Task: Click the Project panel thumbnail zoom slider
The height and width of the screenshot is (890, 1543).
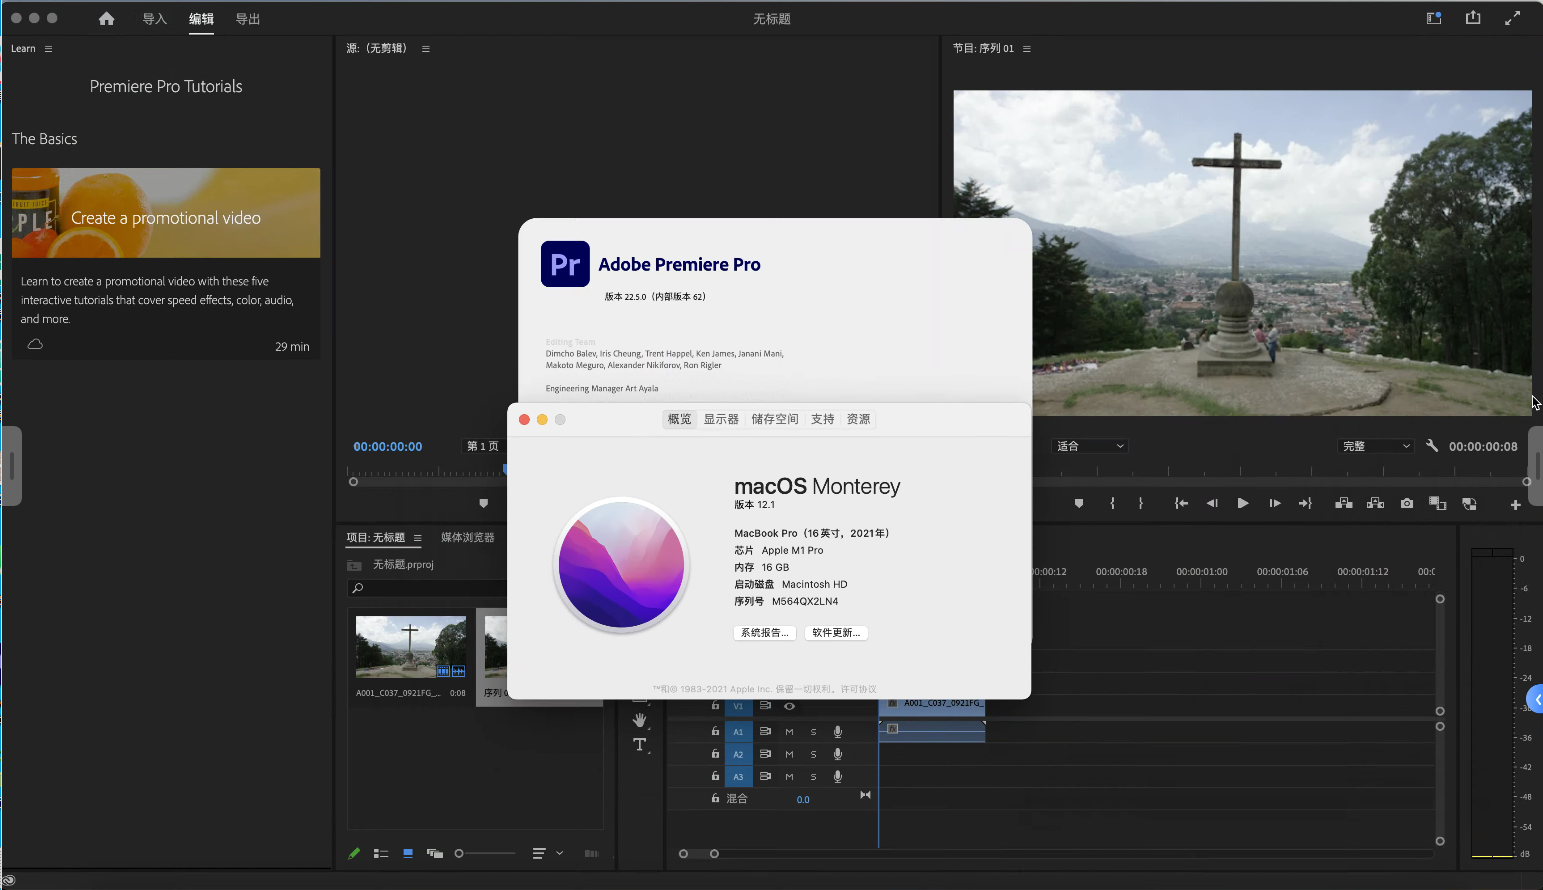Action: pyautogui.click(x=486, y=854)
